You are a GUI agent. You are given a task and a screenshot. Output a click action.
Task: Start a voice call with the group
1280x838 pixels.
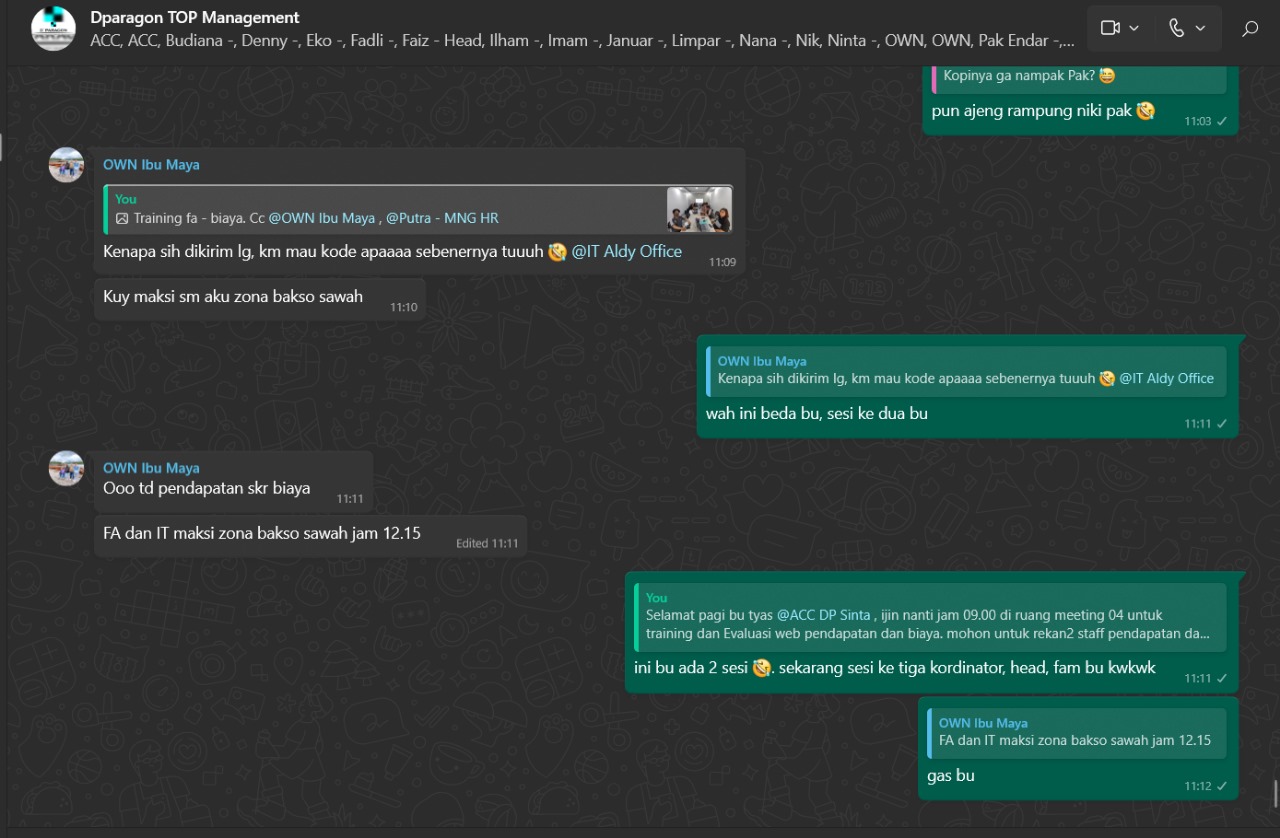point(1176,28)
